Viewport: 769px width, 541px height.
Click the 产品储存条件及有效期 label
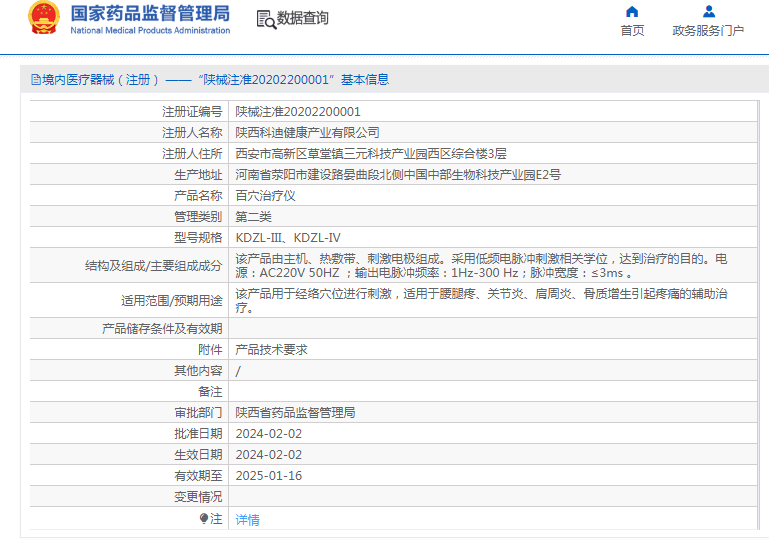click(162, 329)
